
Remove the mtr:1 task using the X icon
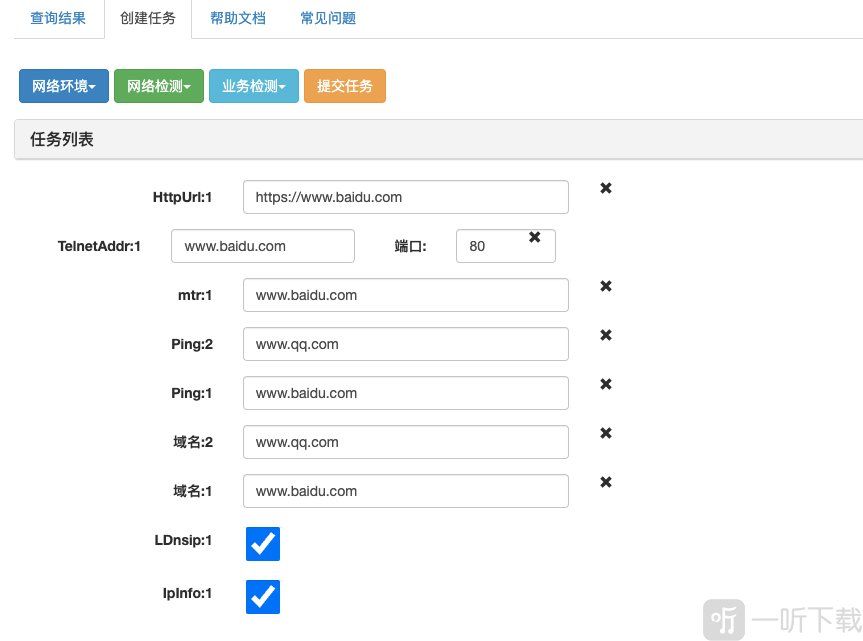(x=605, y=286)
